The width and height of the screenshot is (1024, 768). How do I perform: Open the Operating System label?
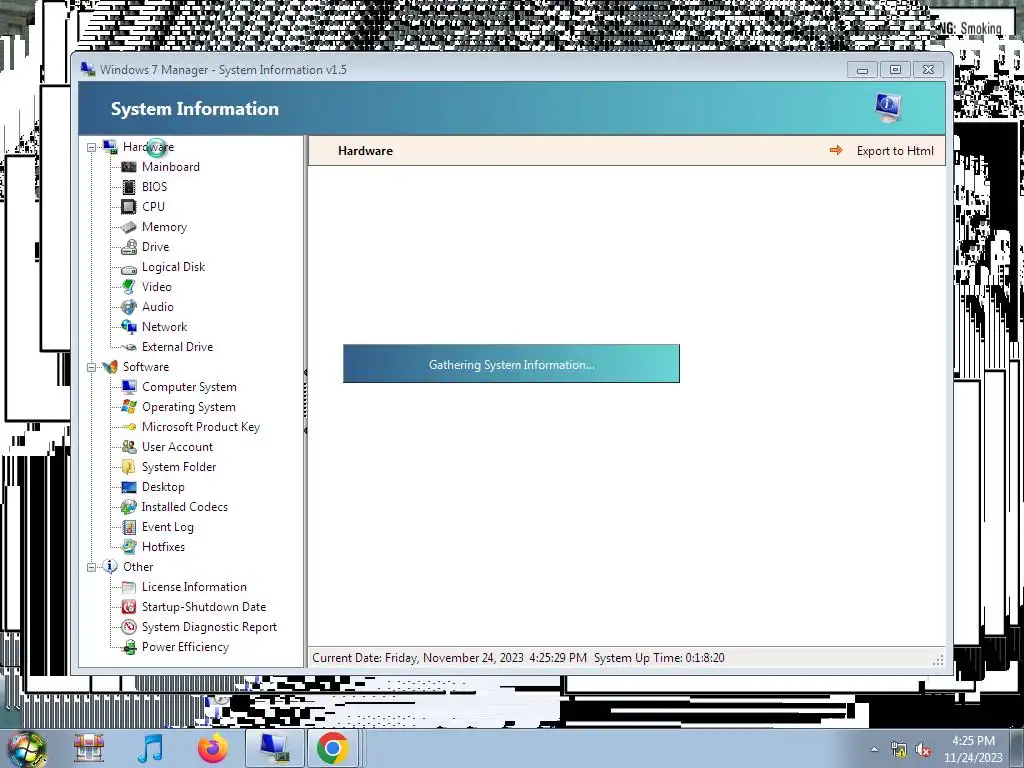pos(189,407)
